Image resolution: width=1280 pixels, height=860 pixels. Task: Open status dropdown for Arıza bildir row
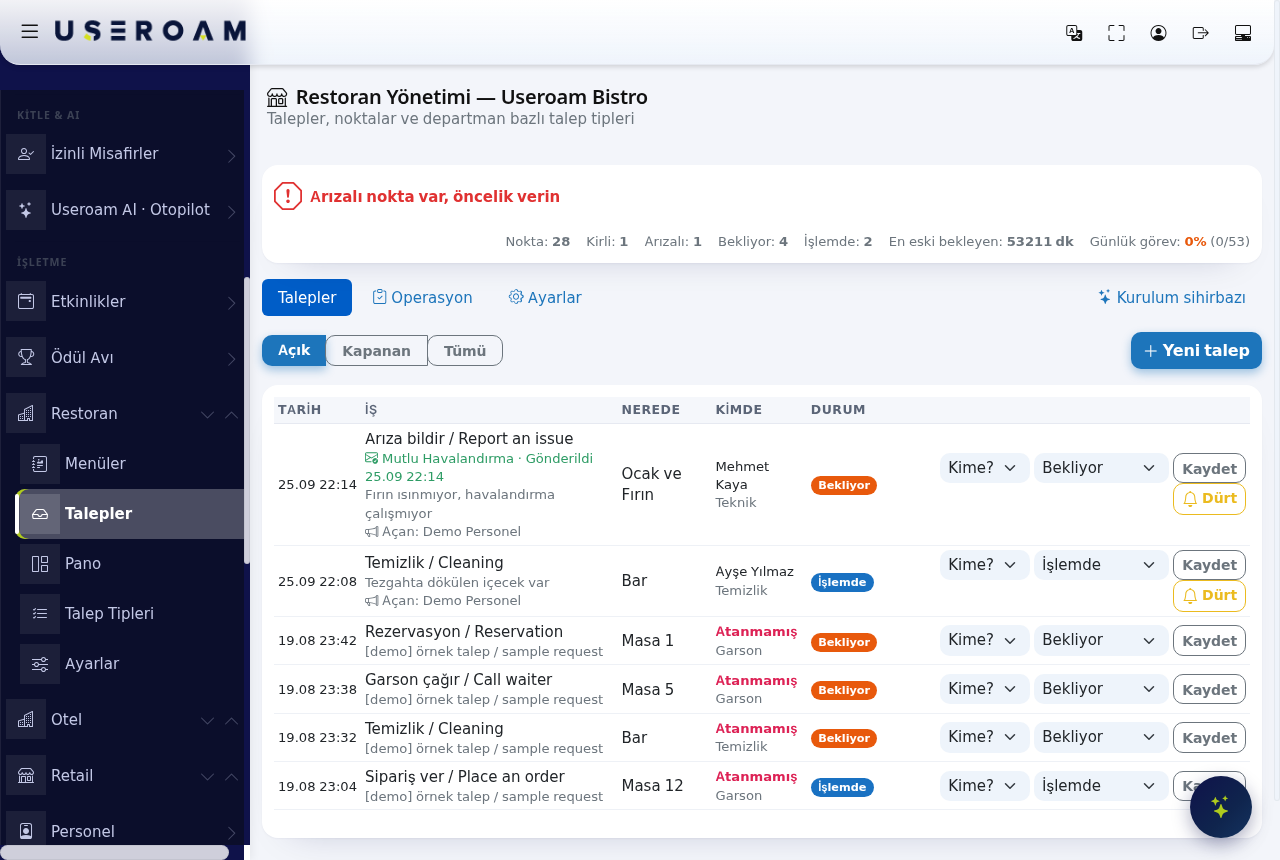coord(1101,468)
